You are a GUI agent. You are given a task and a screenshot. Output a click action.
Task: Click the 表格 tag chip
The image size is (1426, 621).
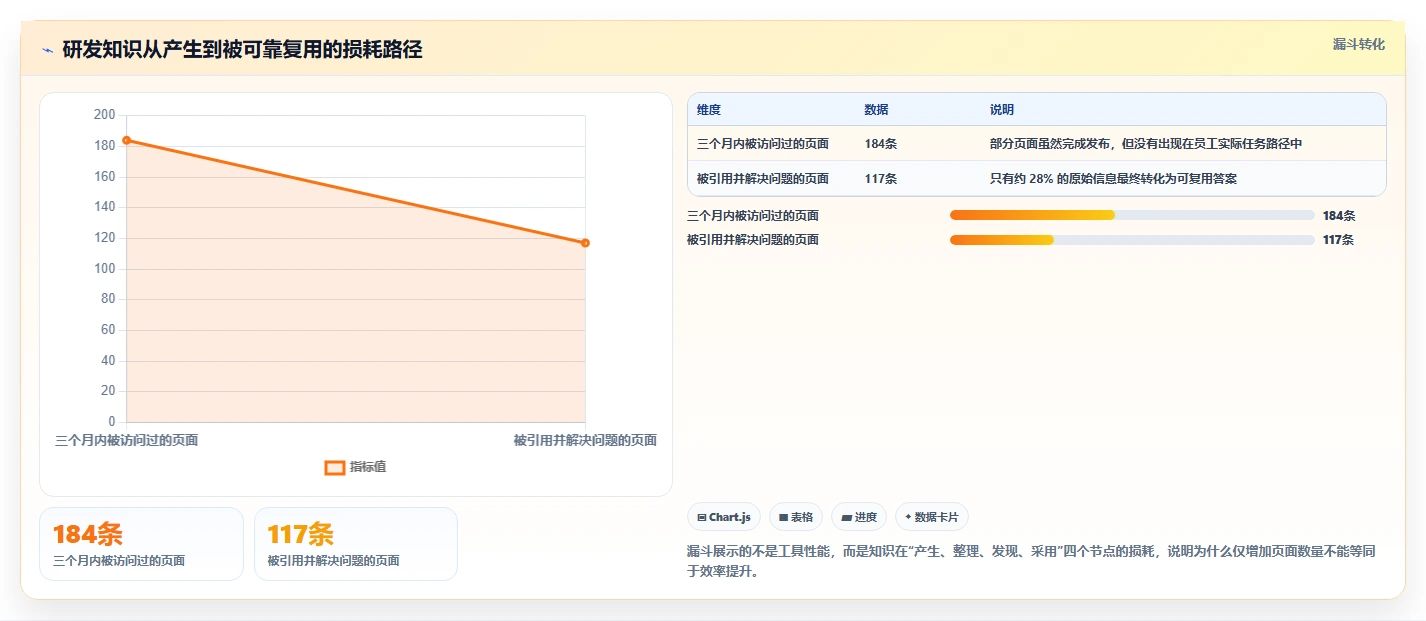click(x=796, y=517)
